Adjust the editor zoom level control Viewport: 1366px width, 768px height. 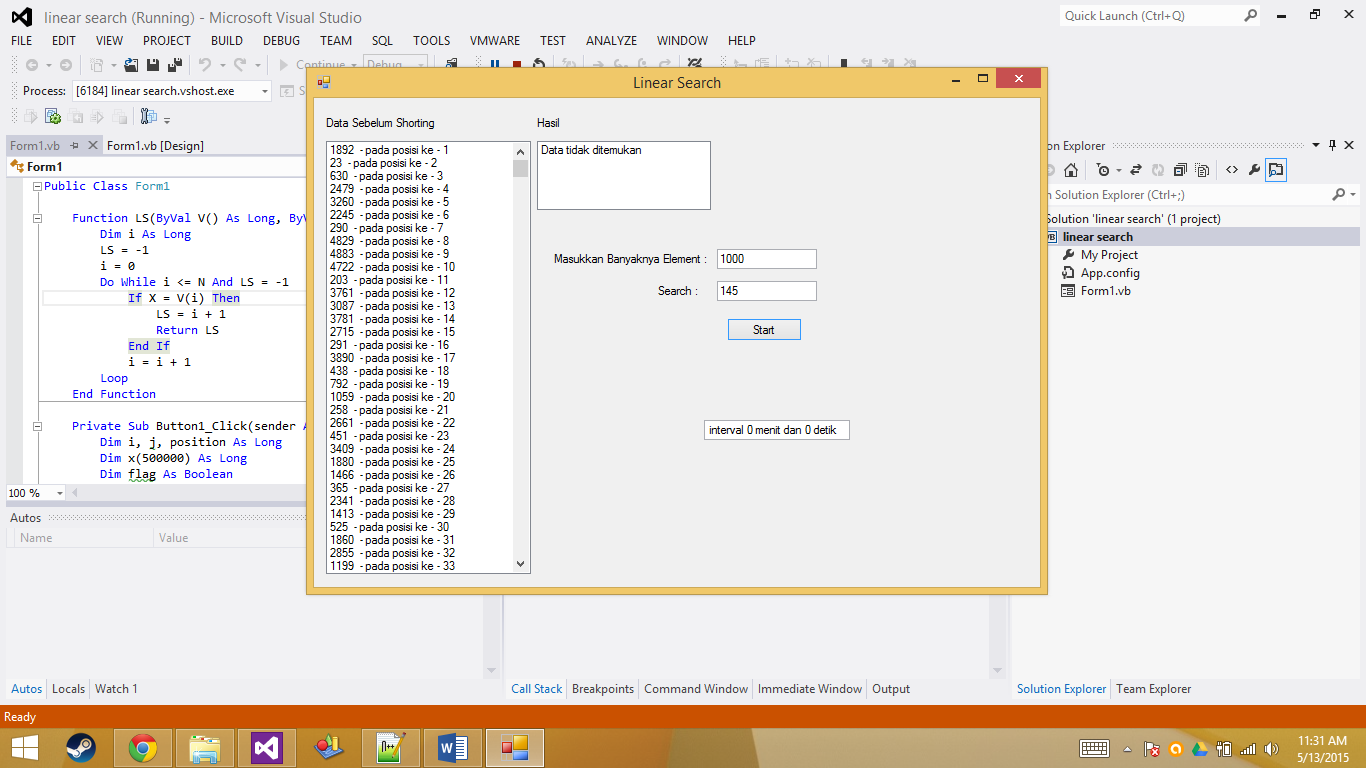34,492
